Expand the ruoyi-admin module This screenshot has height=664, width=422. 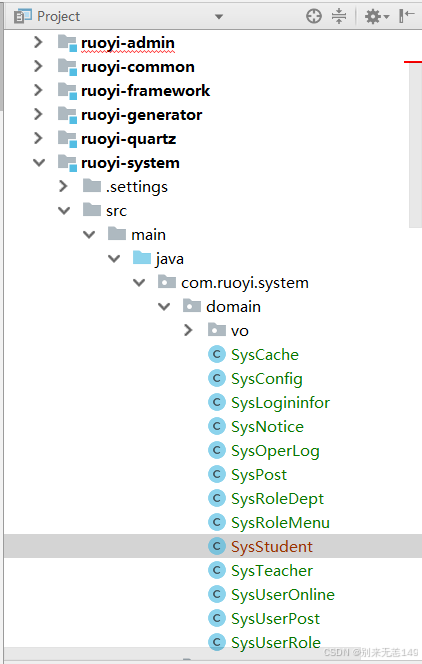pyautogui.click(x=38, y=42)
